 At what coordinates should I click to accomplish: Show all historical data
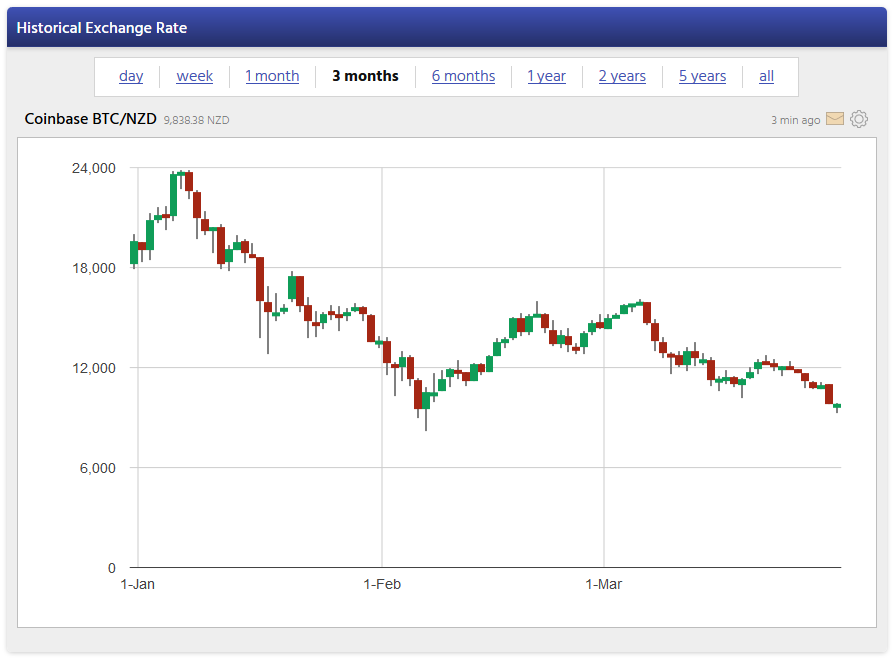[x=766, y=76]
